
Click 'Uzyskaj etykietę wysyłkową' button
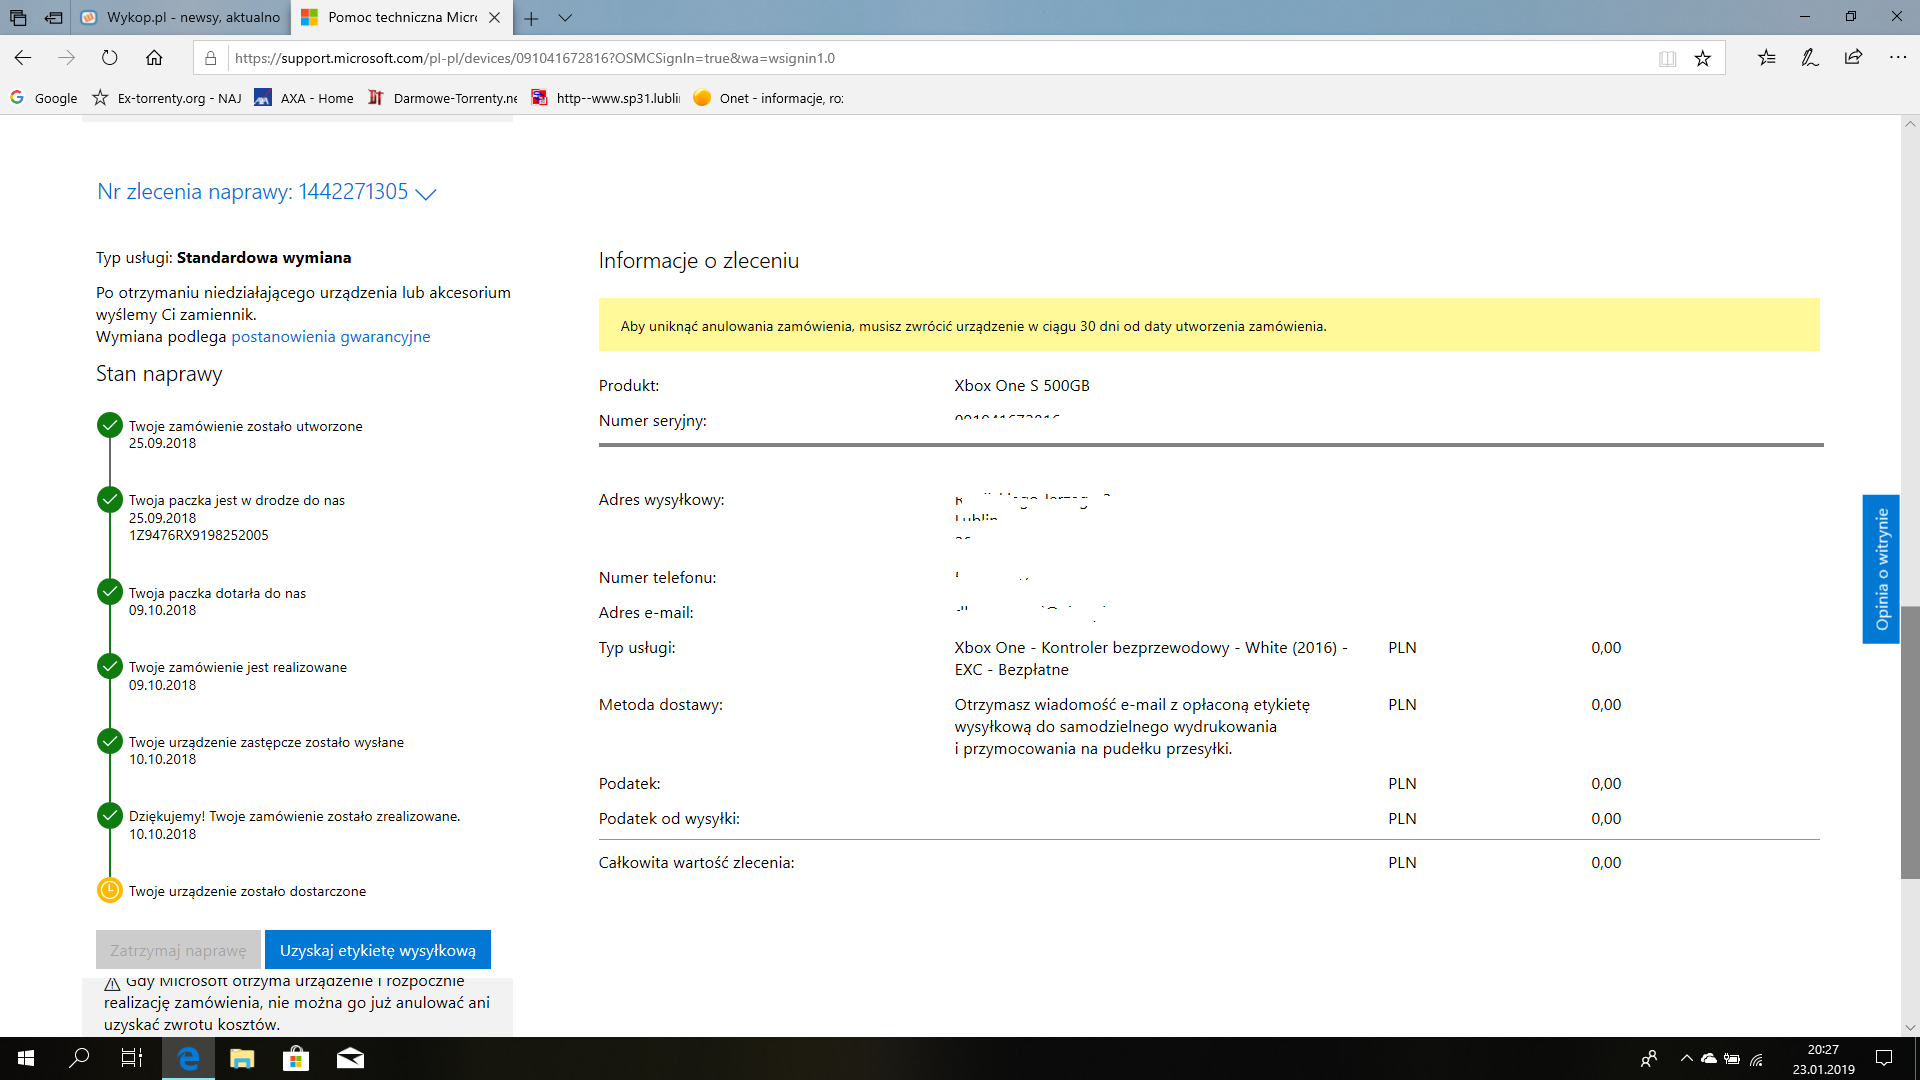[x=378, y=950]
